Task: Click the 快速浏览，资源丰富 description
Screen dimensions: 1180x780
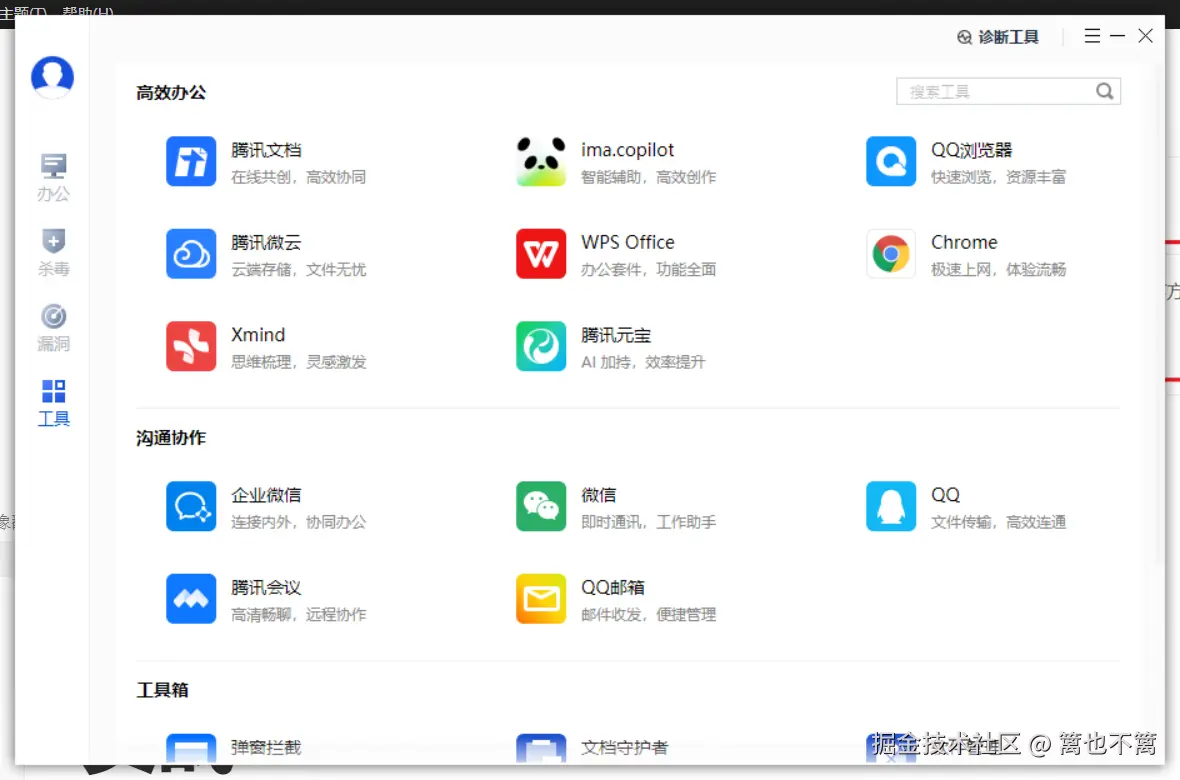Action: 999,177
